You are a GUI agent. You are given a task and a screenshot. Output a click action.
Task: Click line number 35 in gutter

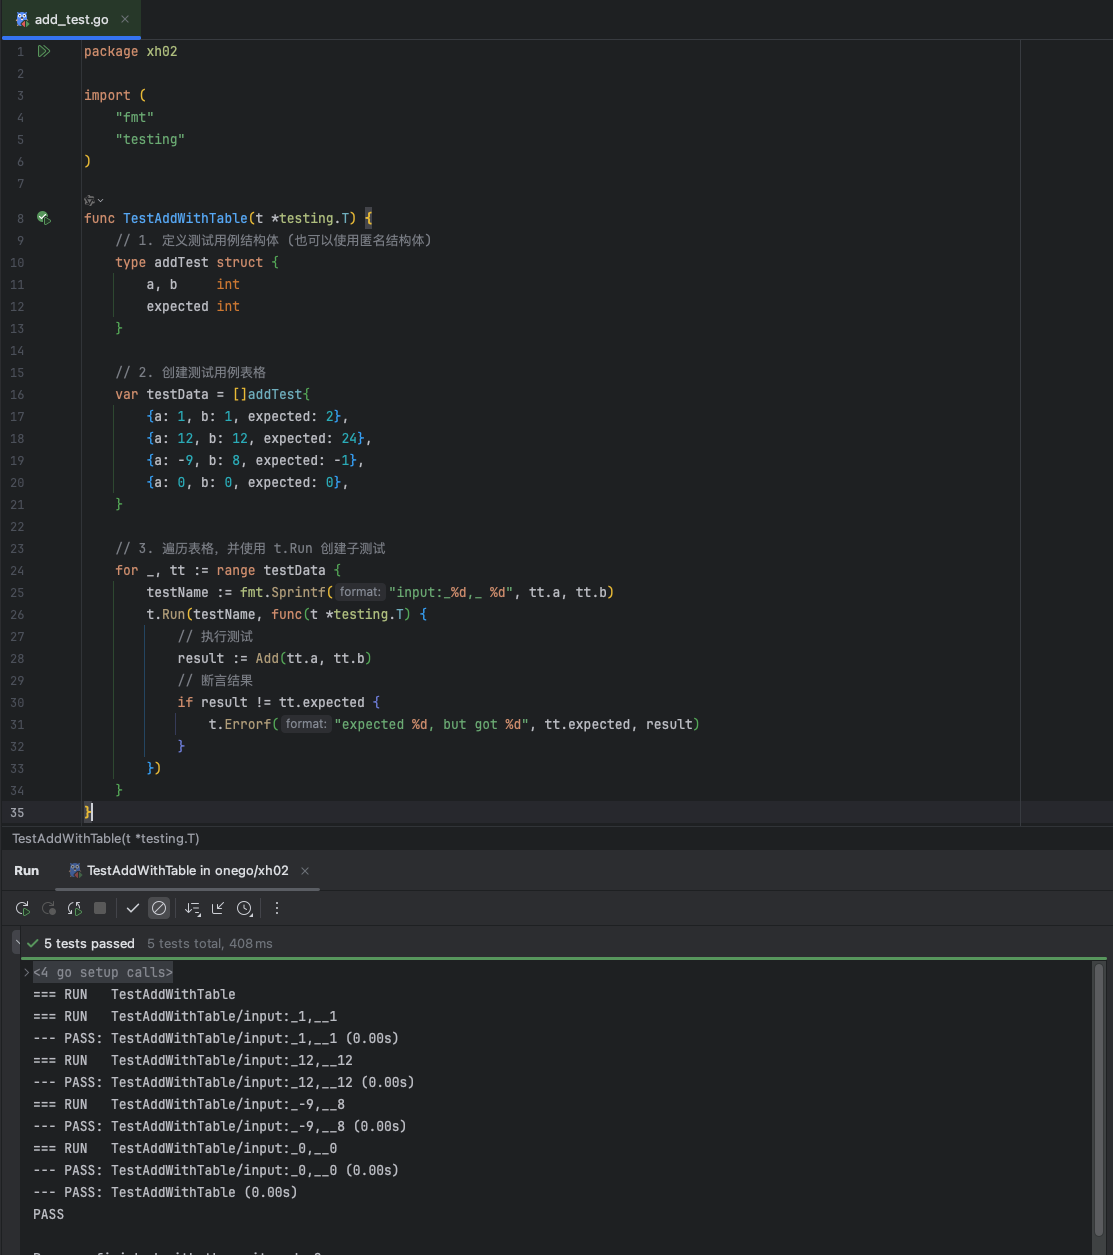17,812
